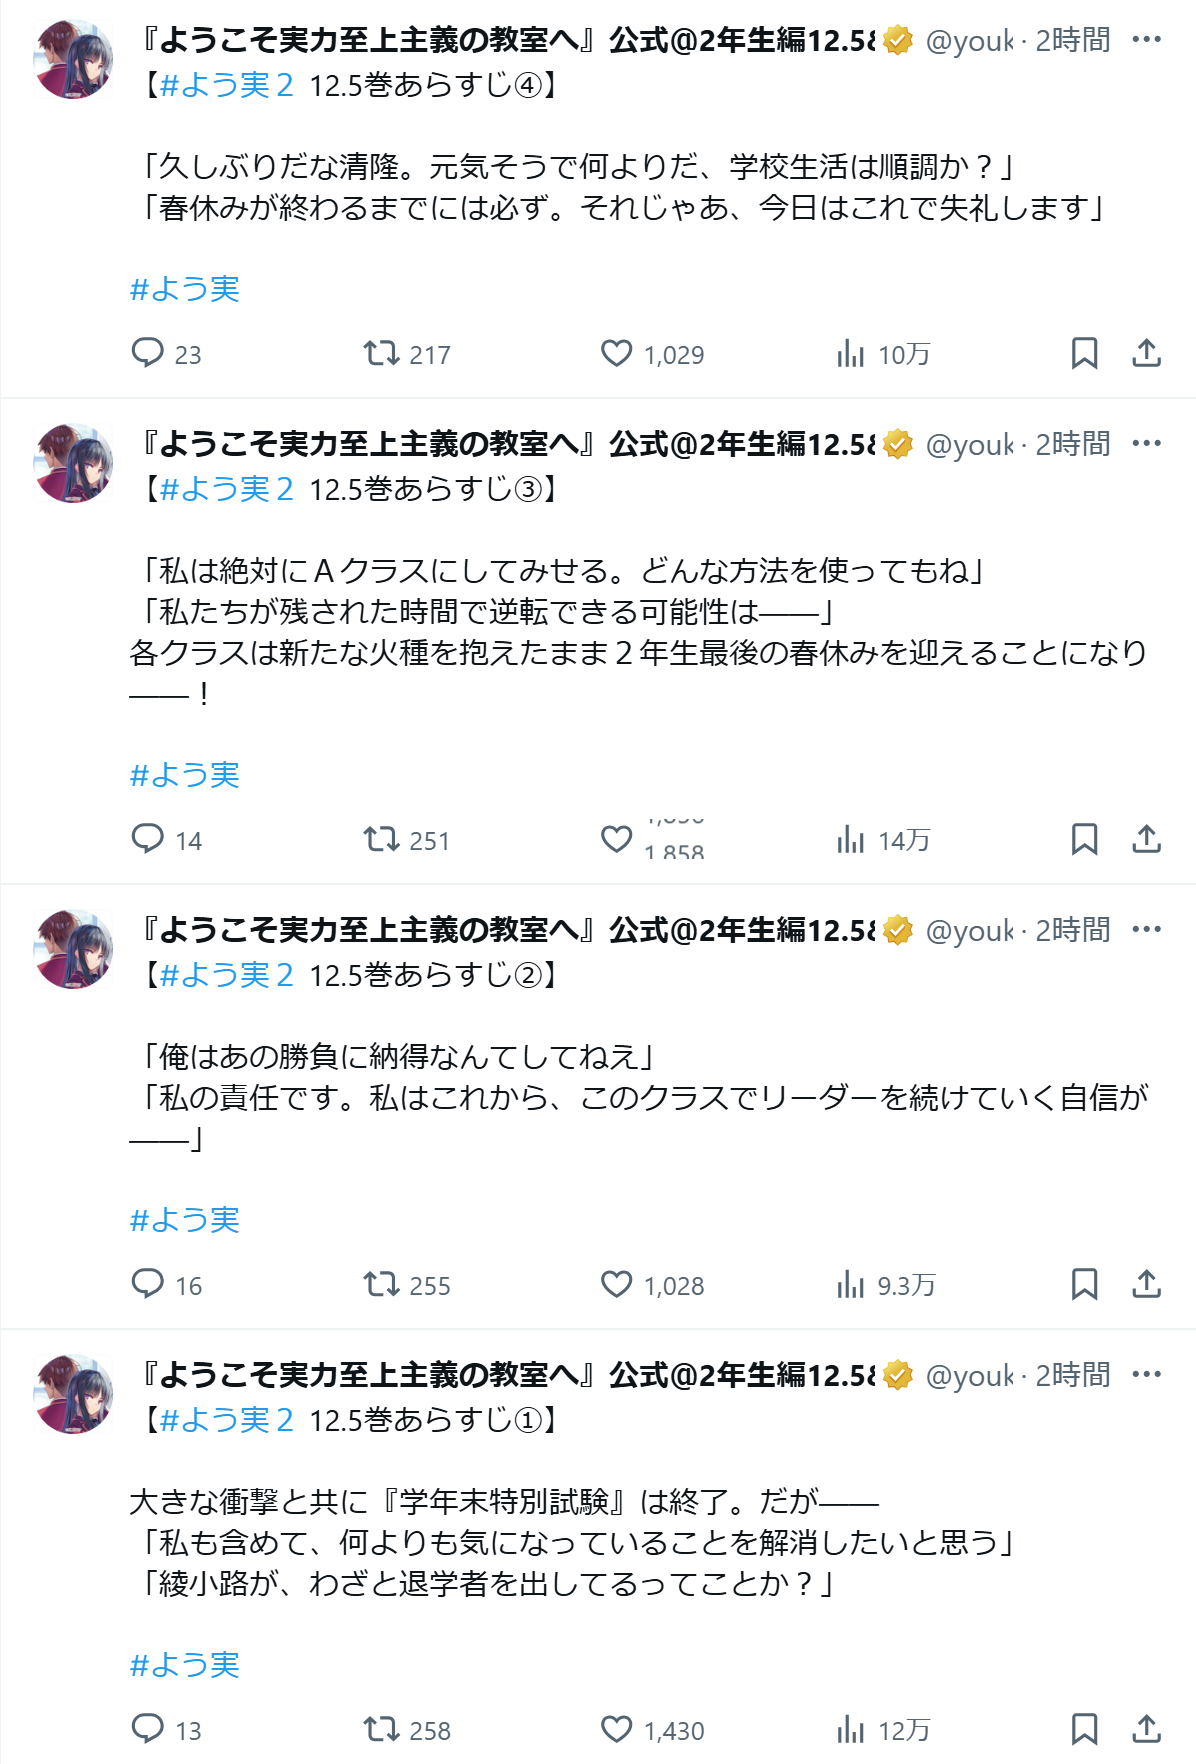The height and width of the screenshot is (1764, 1196).
Task: Open profile avatar of the あらすじ③ post
Action: pos(73,463)
